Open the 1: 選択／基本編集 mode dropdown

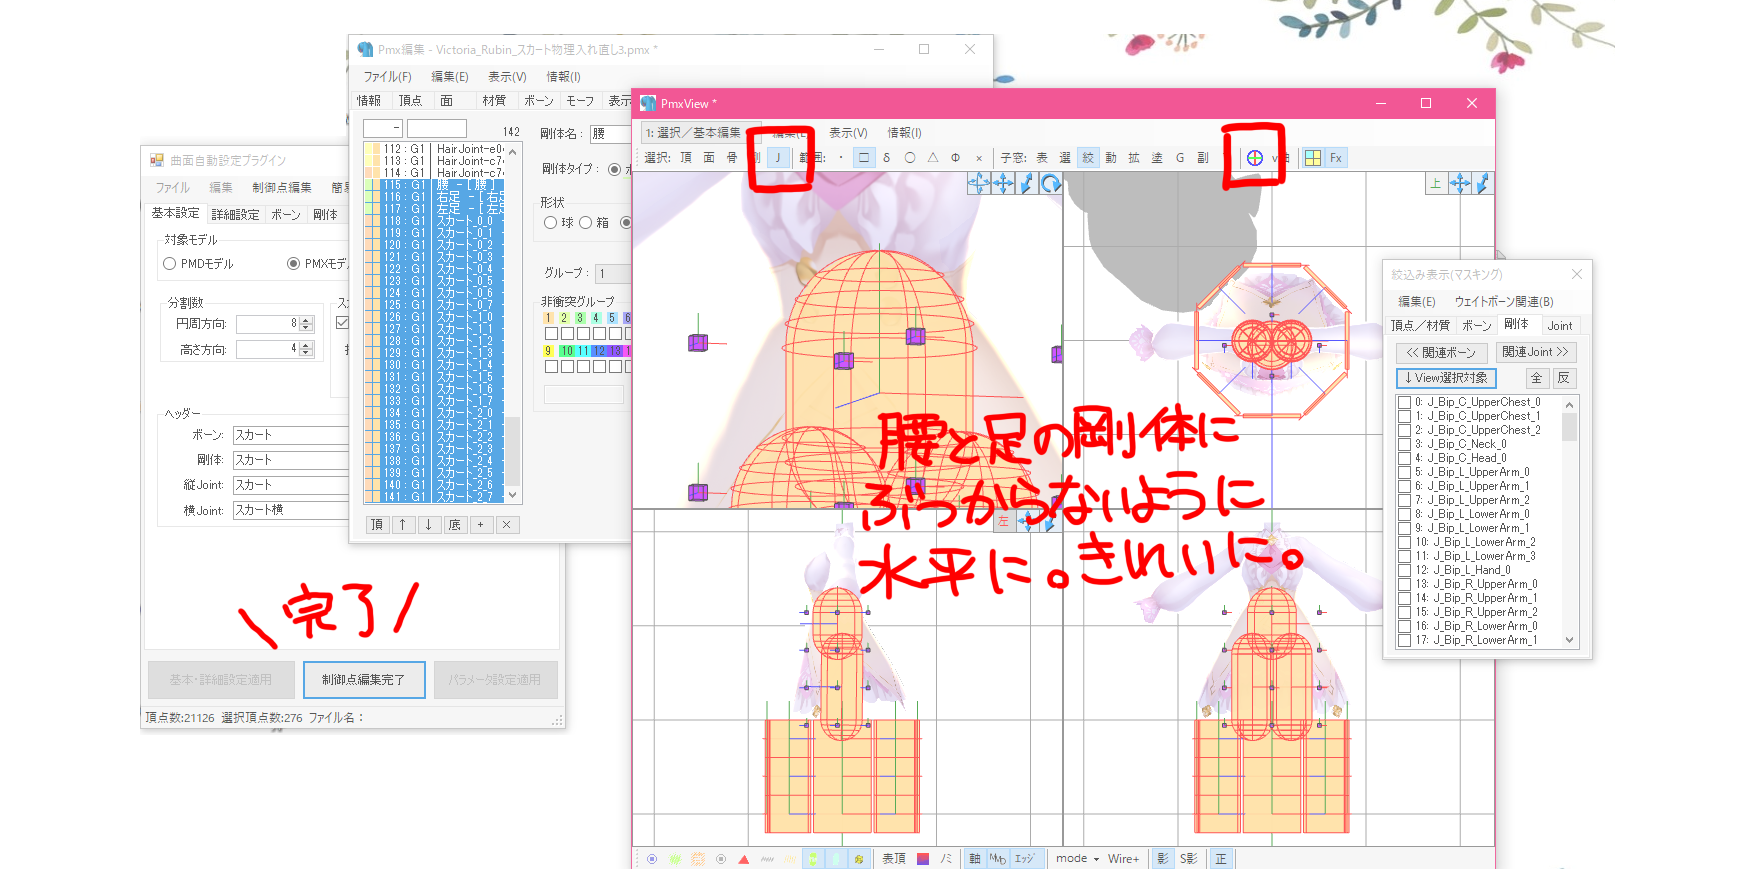click(701, 132)
